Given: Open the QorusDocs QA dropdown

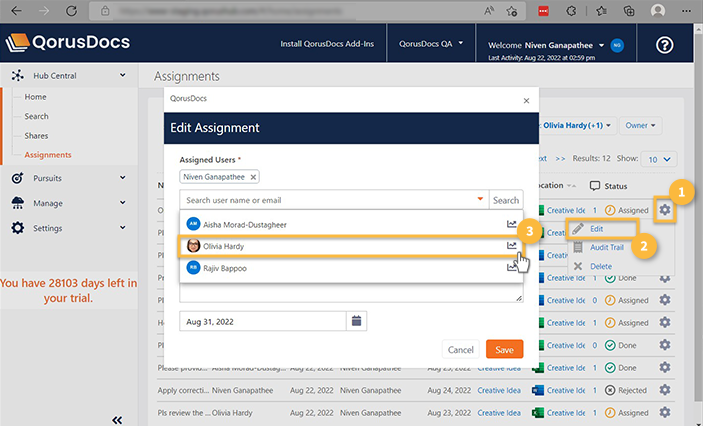Looking at the screenshot, I should pyautogui.click(x=431, y=45).
